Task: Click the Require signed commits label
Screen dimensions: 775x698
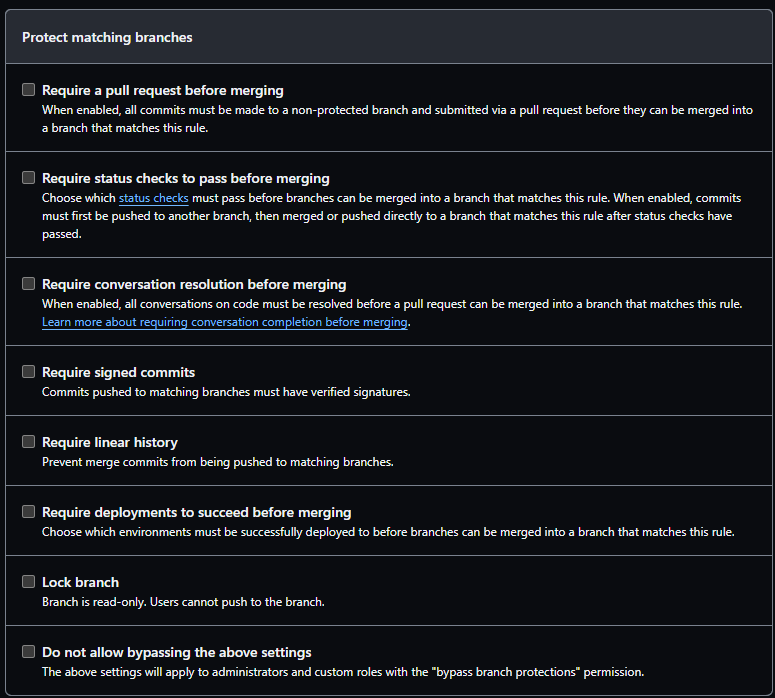Action: [119, 372]
